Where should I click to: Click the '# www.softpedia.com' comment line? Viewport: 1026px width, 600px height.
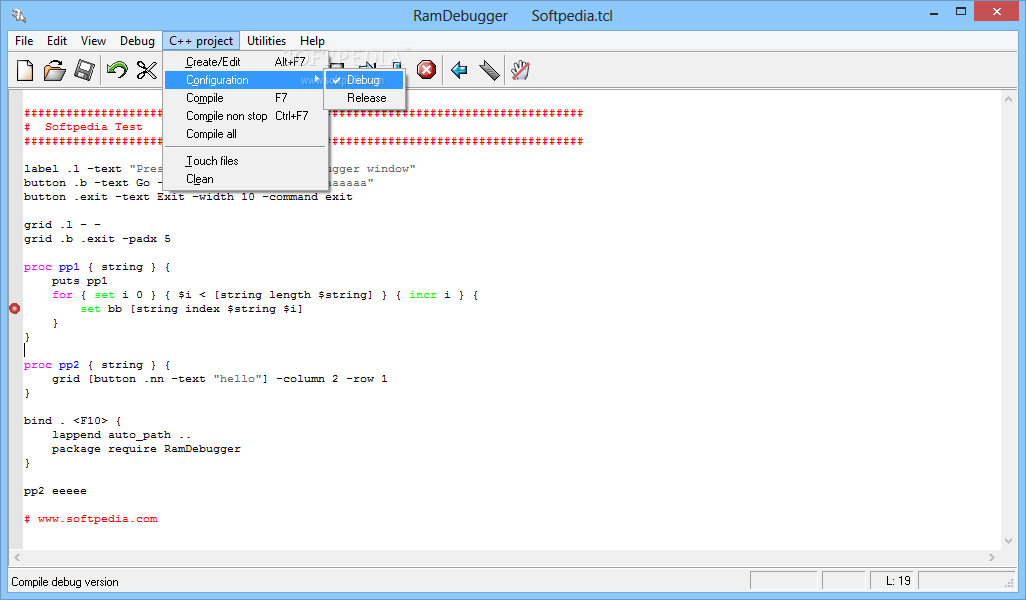pyautogui.click(x=91, y=519)
